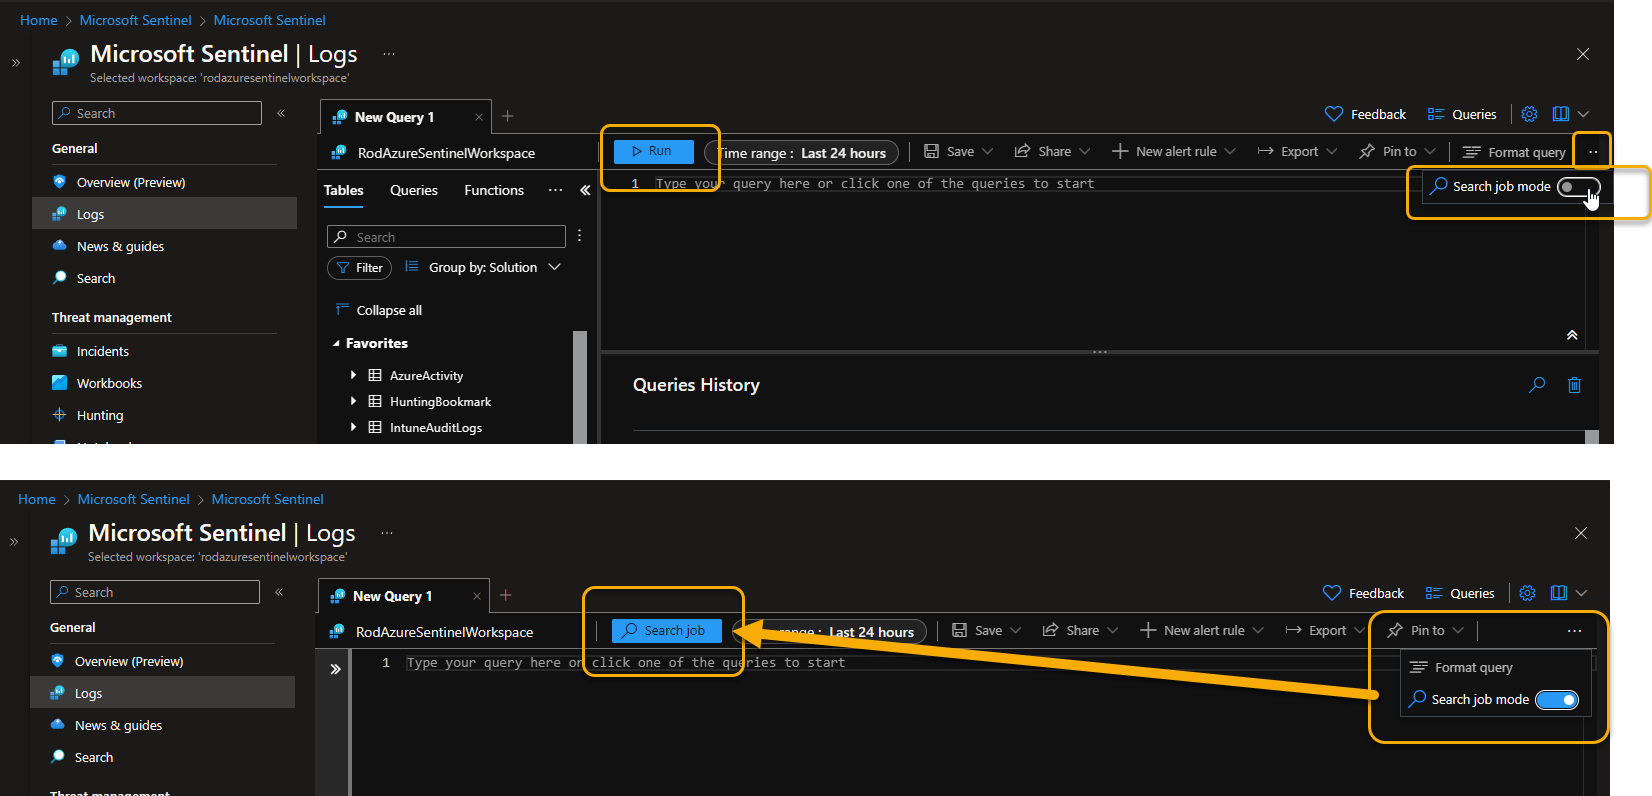
Task: Open Incidents under Threat management
Action: [x=102, y=351]
